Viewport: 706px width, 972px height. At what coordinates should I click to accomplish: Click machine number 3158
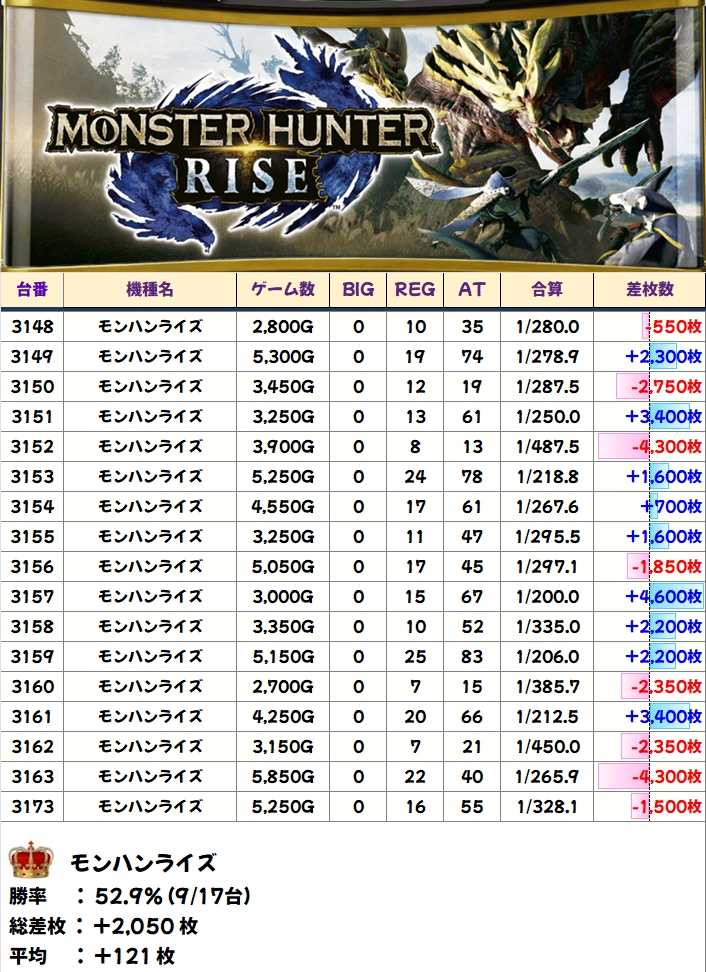(32, 626)
